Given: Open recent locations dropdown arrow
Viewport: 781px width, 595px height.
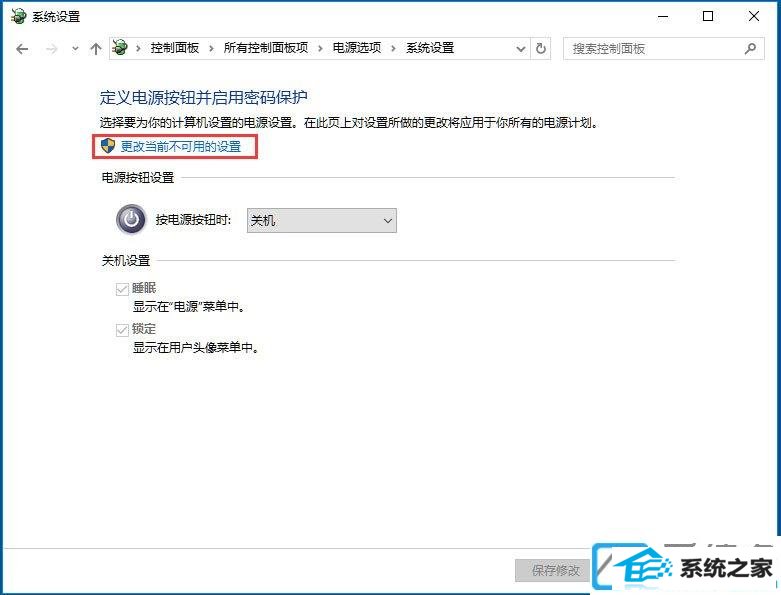Looking at the screenshot, I should (x=75, y=49).
